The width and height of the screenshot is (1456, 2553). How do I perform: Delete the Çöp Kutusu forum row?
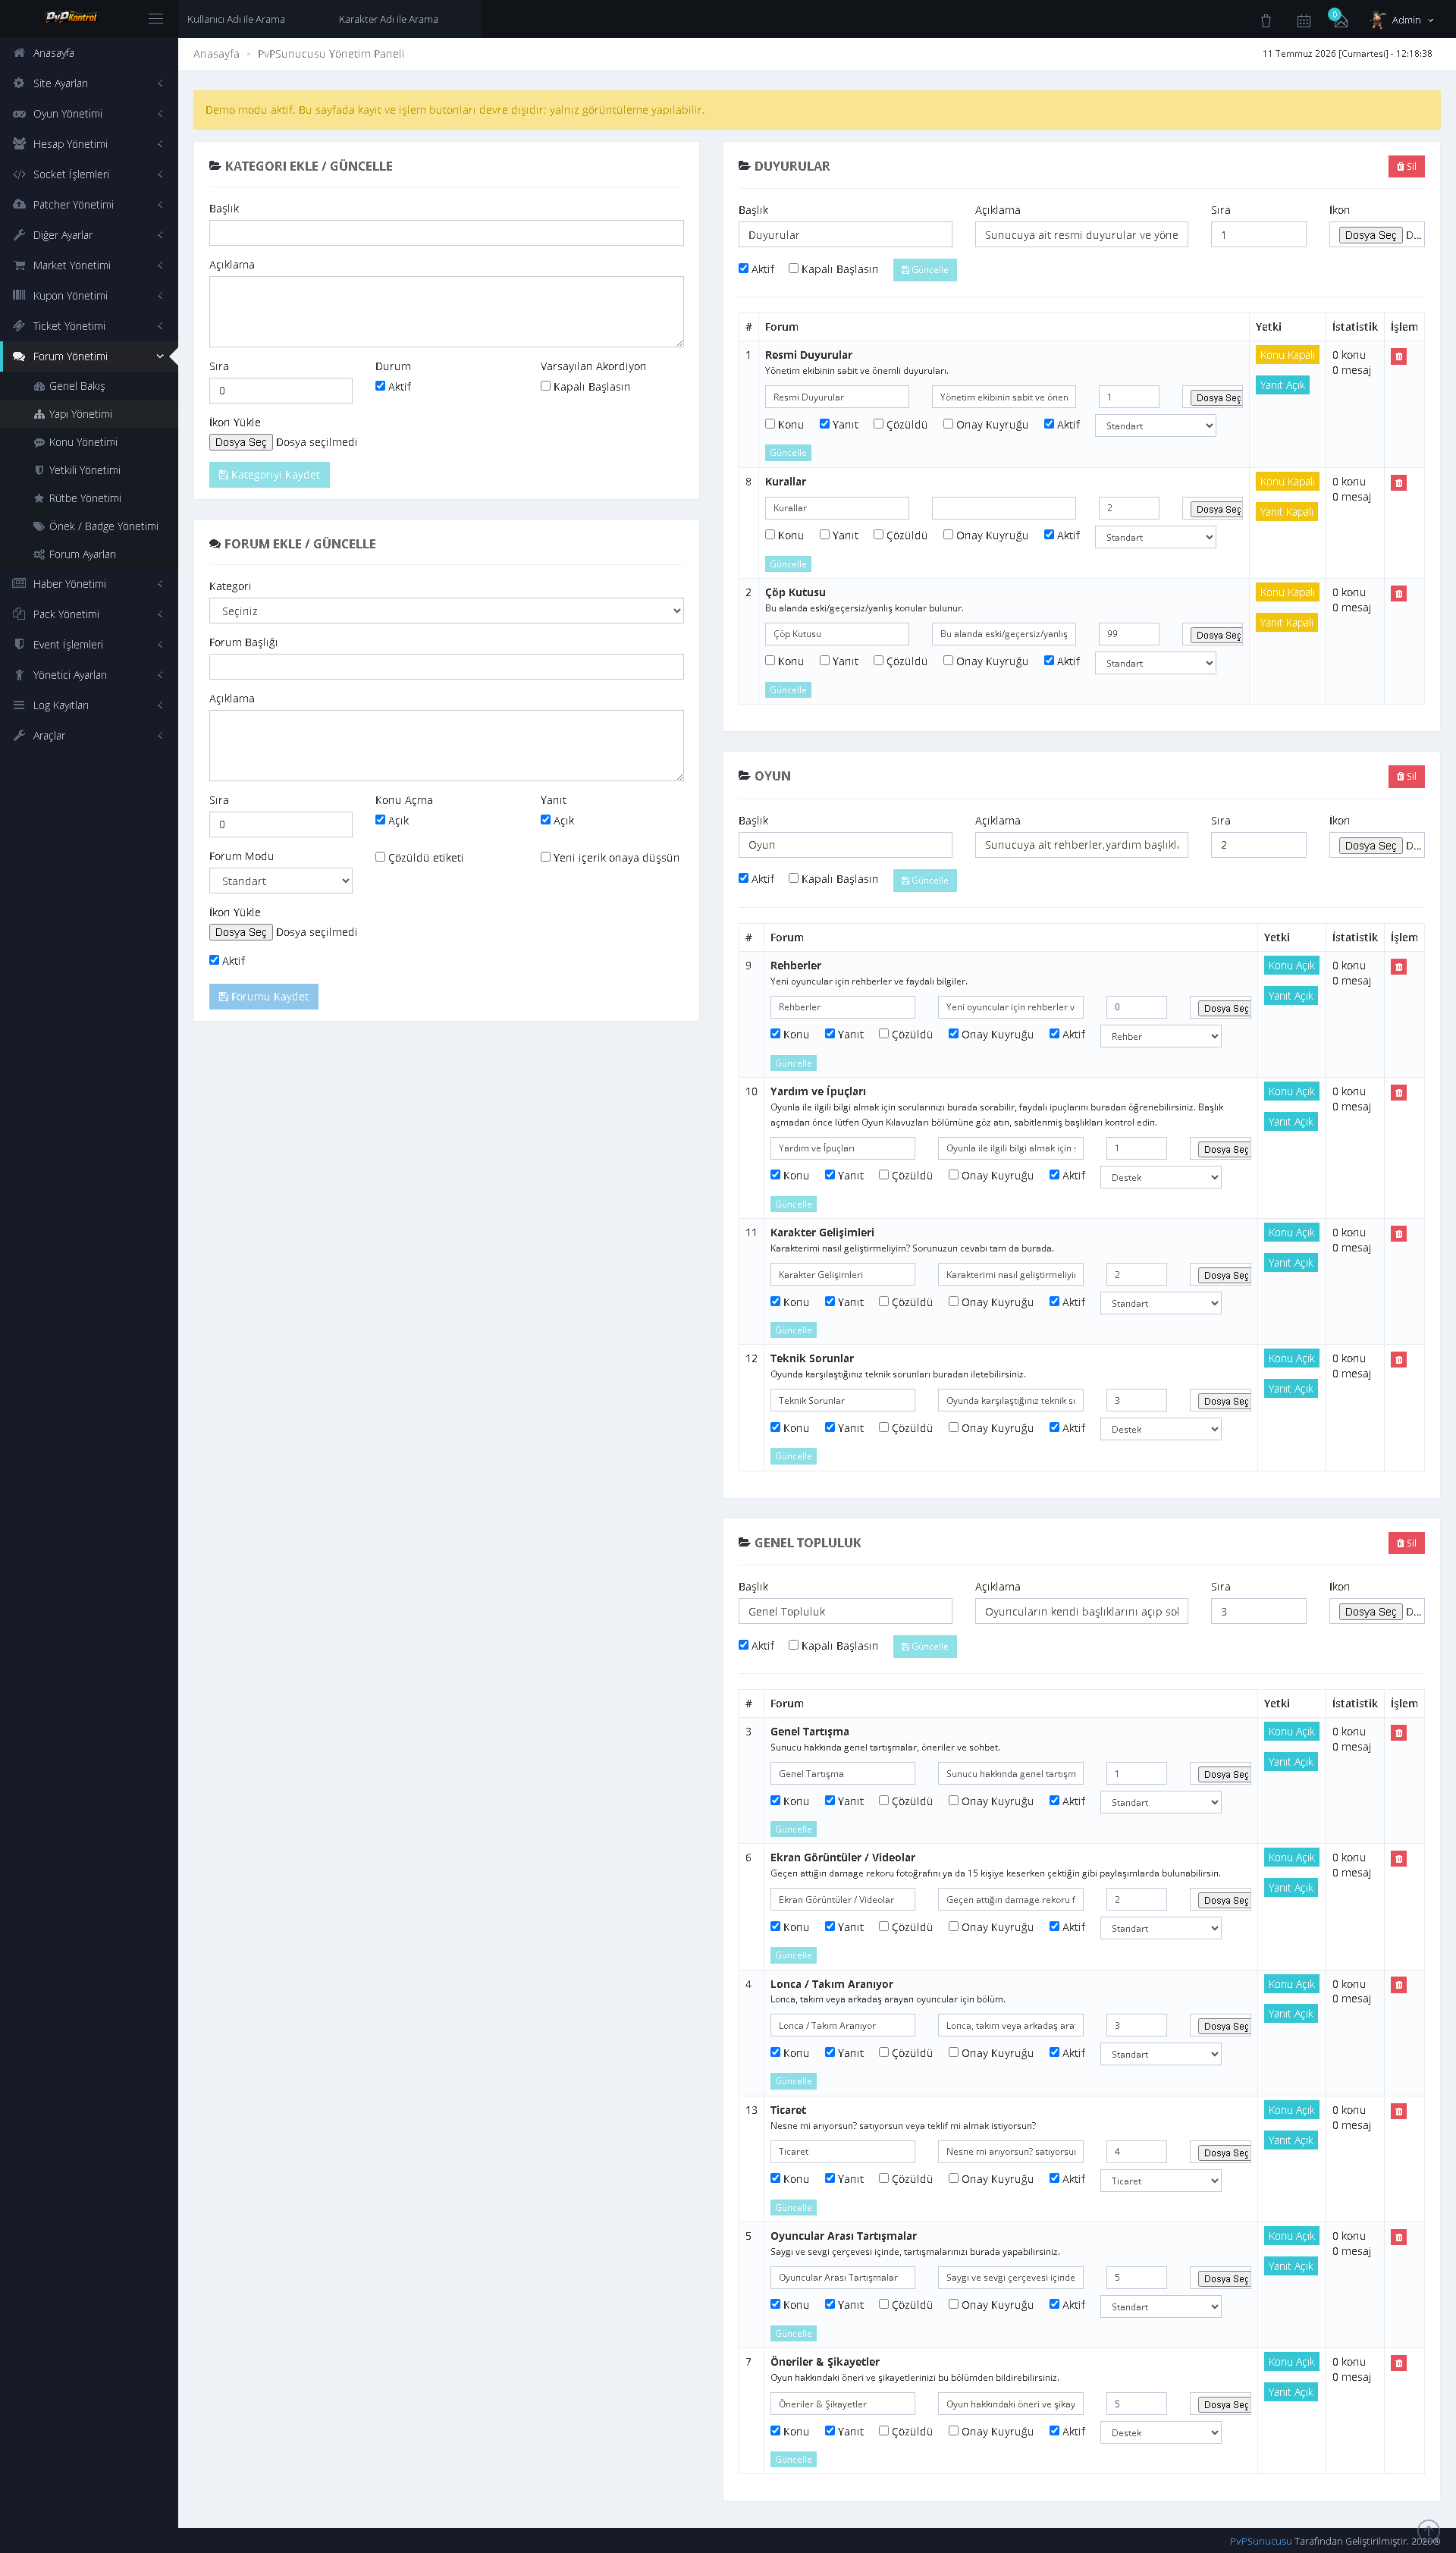1398,594
